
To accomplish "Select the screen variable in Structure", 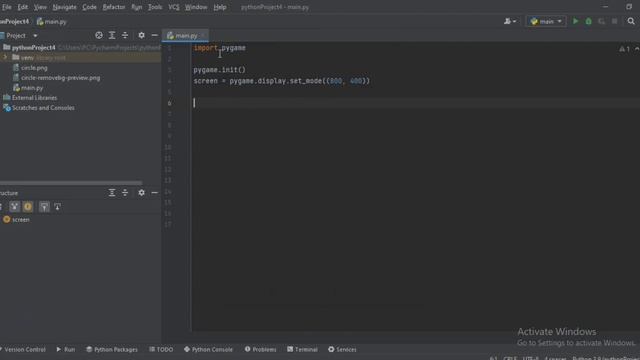I will (20, 220).
